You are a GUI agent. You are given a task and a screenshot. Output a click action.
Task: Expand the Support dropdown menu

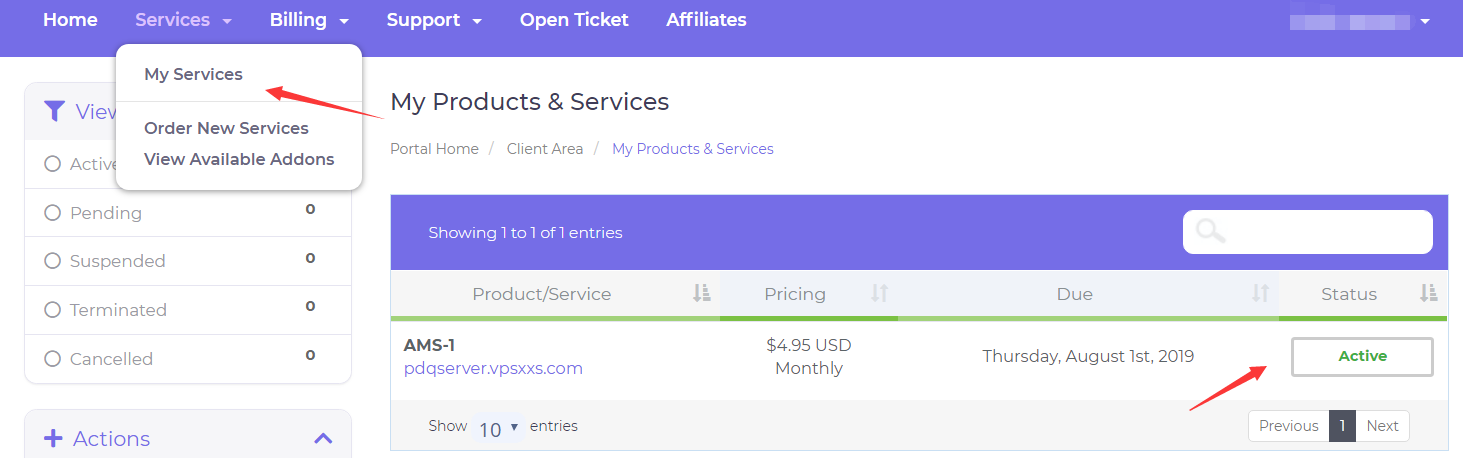click(434, 20)
